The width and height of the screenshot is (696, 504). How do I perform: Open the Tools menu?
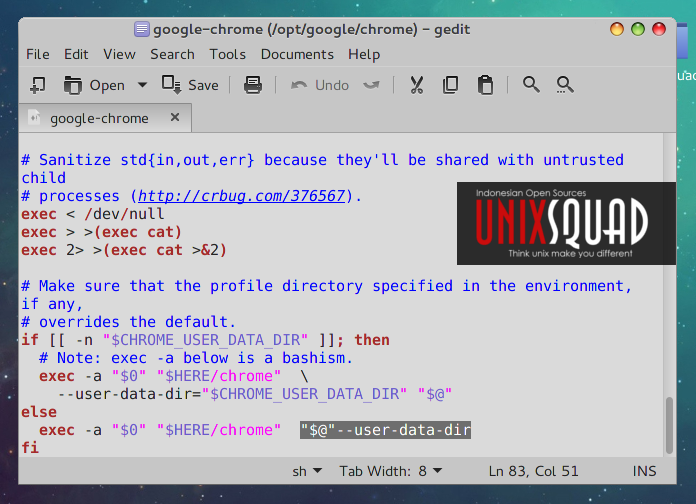[x=228, y=54]
